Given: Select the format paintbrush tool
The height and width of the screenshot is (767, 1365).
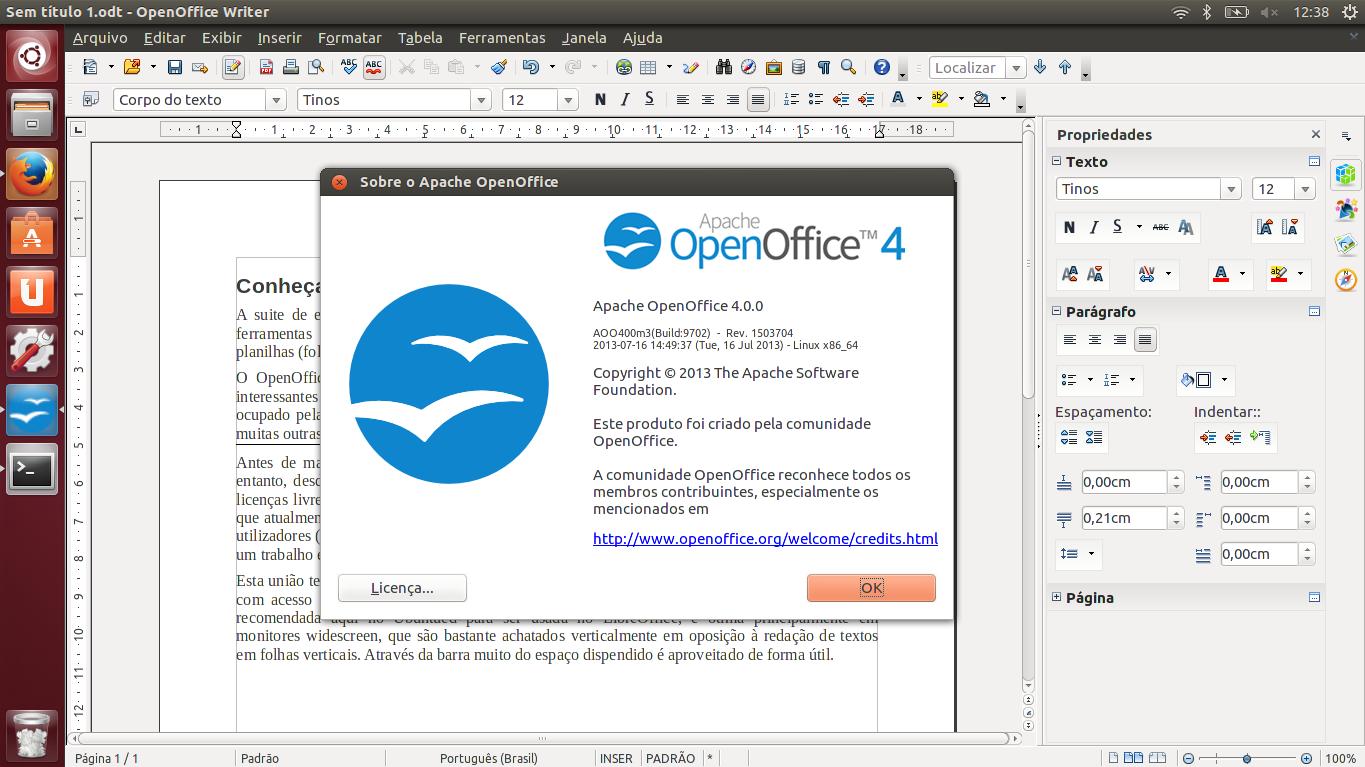Looking at the screenshot, I should pos(499,68).
